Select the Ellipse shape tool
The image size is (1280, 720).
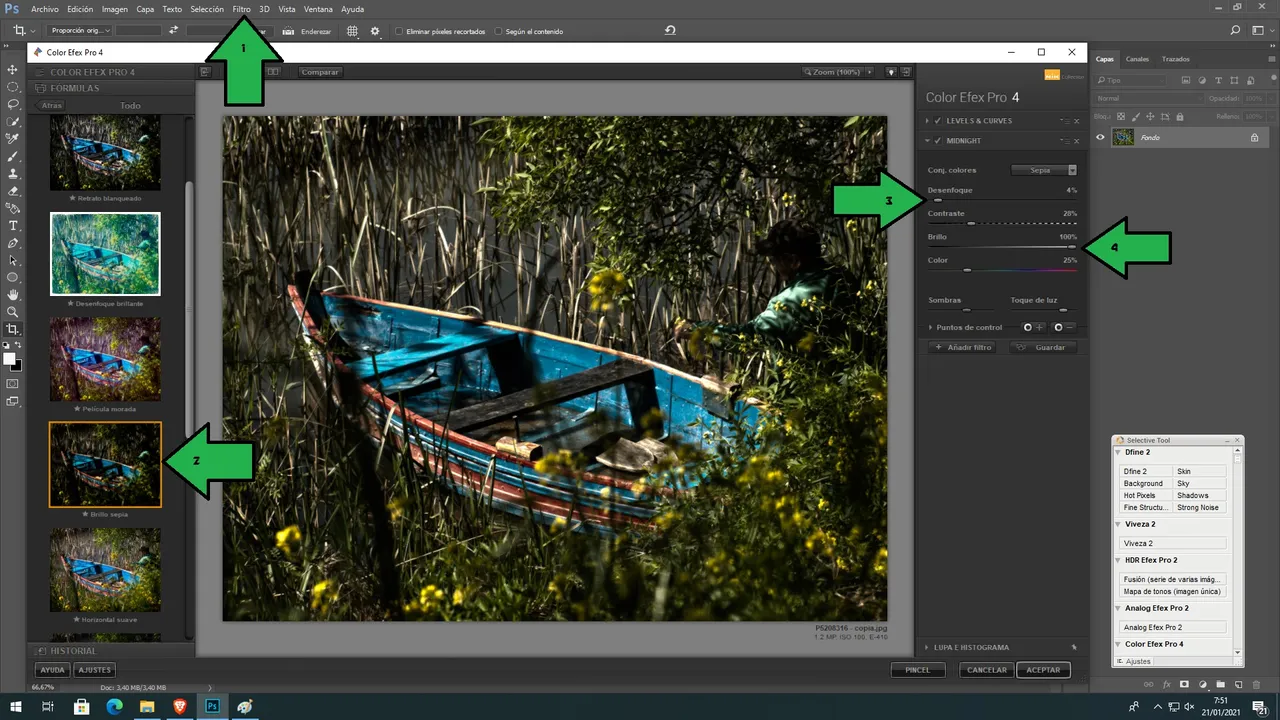13,277
